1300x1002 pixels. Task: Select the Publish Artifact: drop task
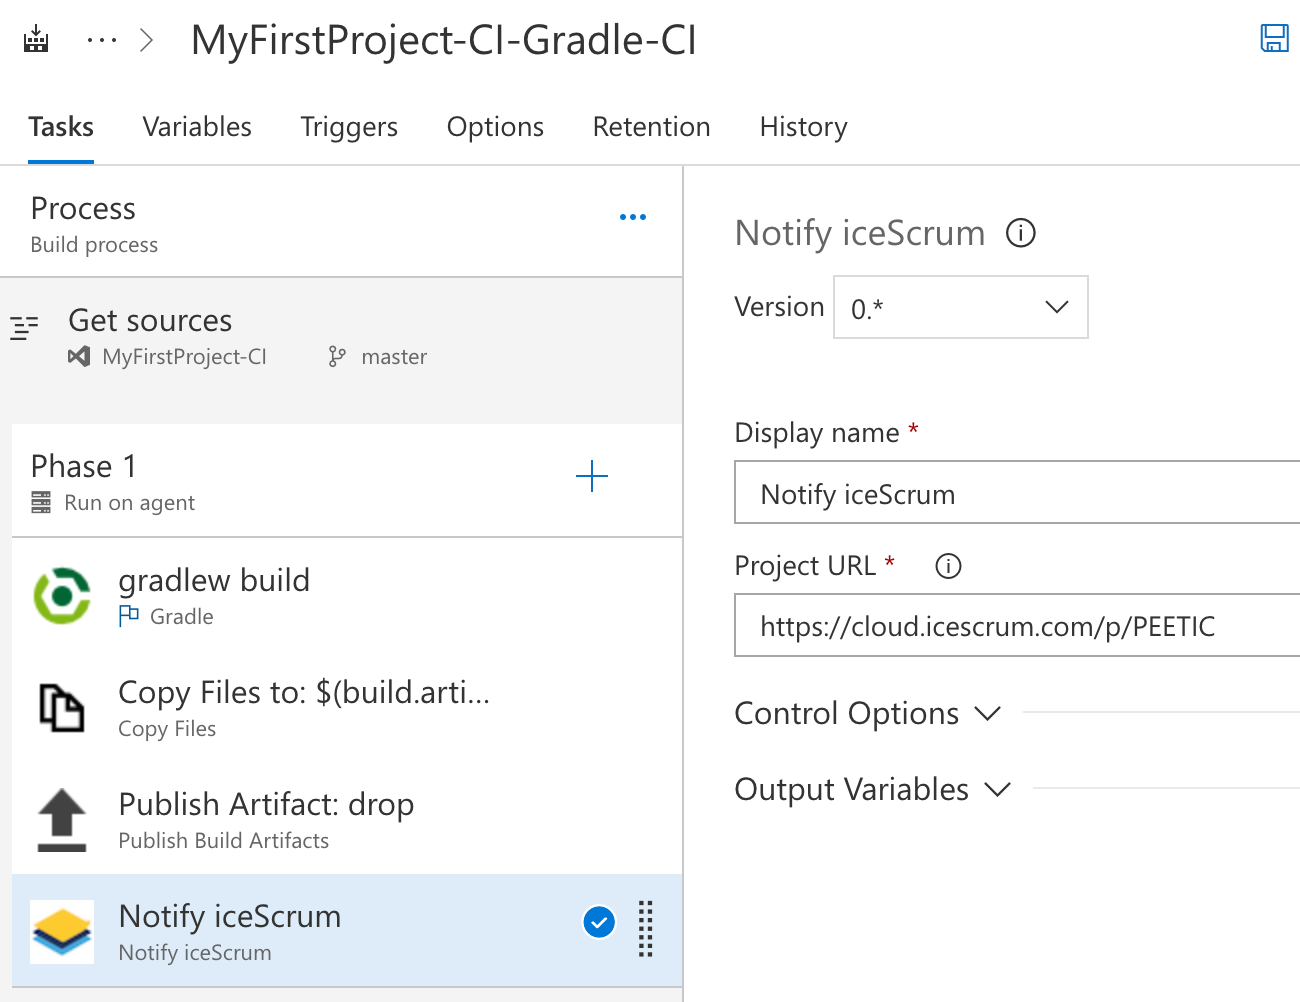(347, 820)
